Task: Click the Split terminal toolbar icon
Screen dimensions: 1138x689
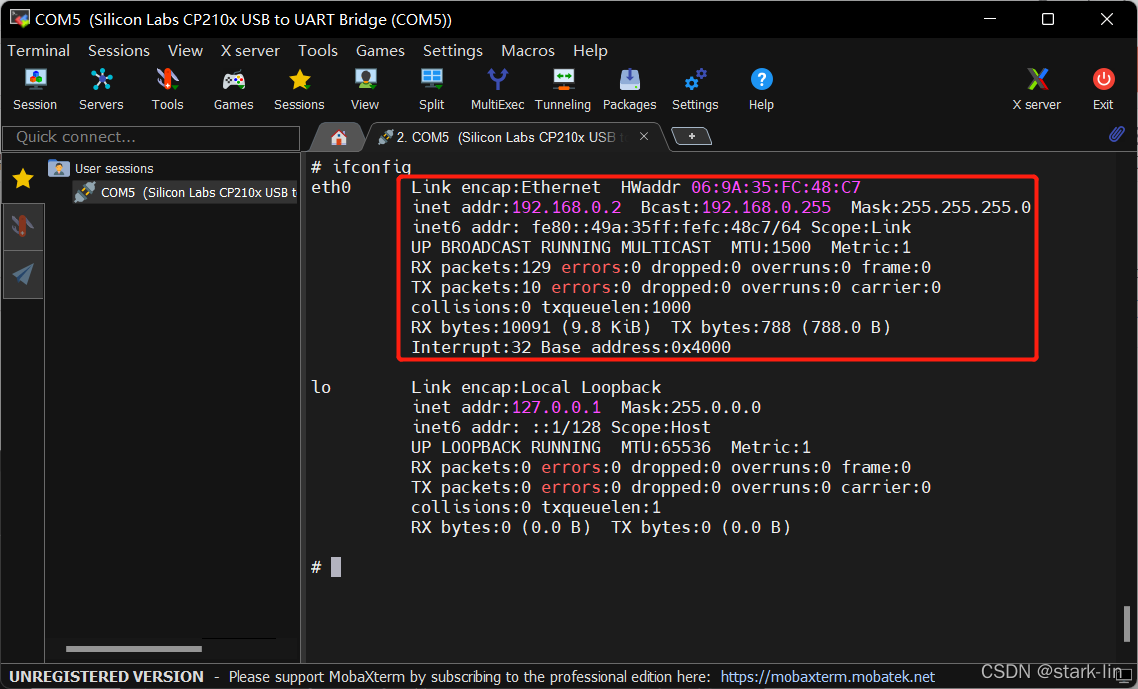Action: pyautogui.click(x=431, y=89)
